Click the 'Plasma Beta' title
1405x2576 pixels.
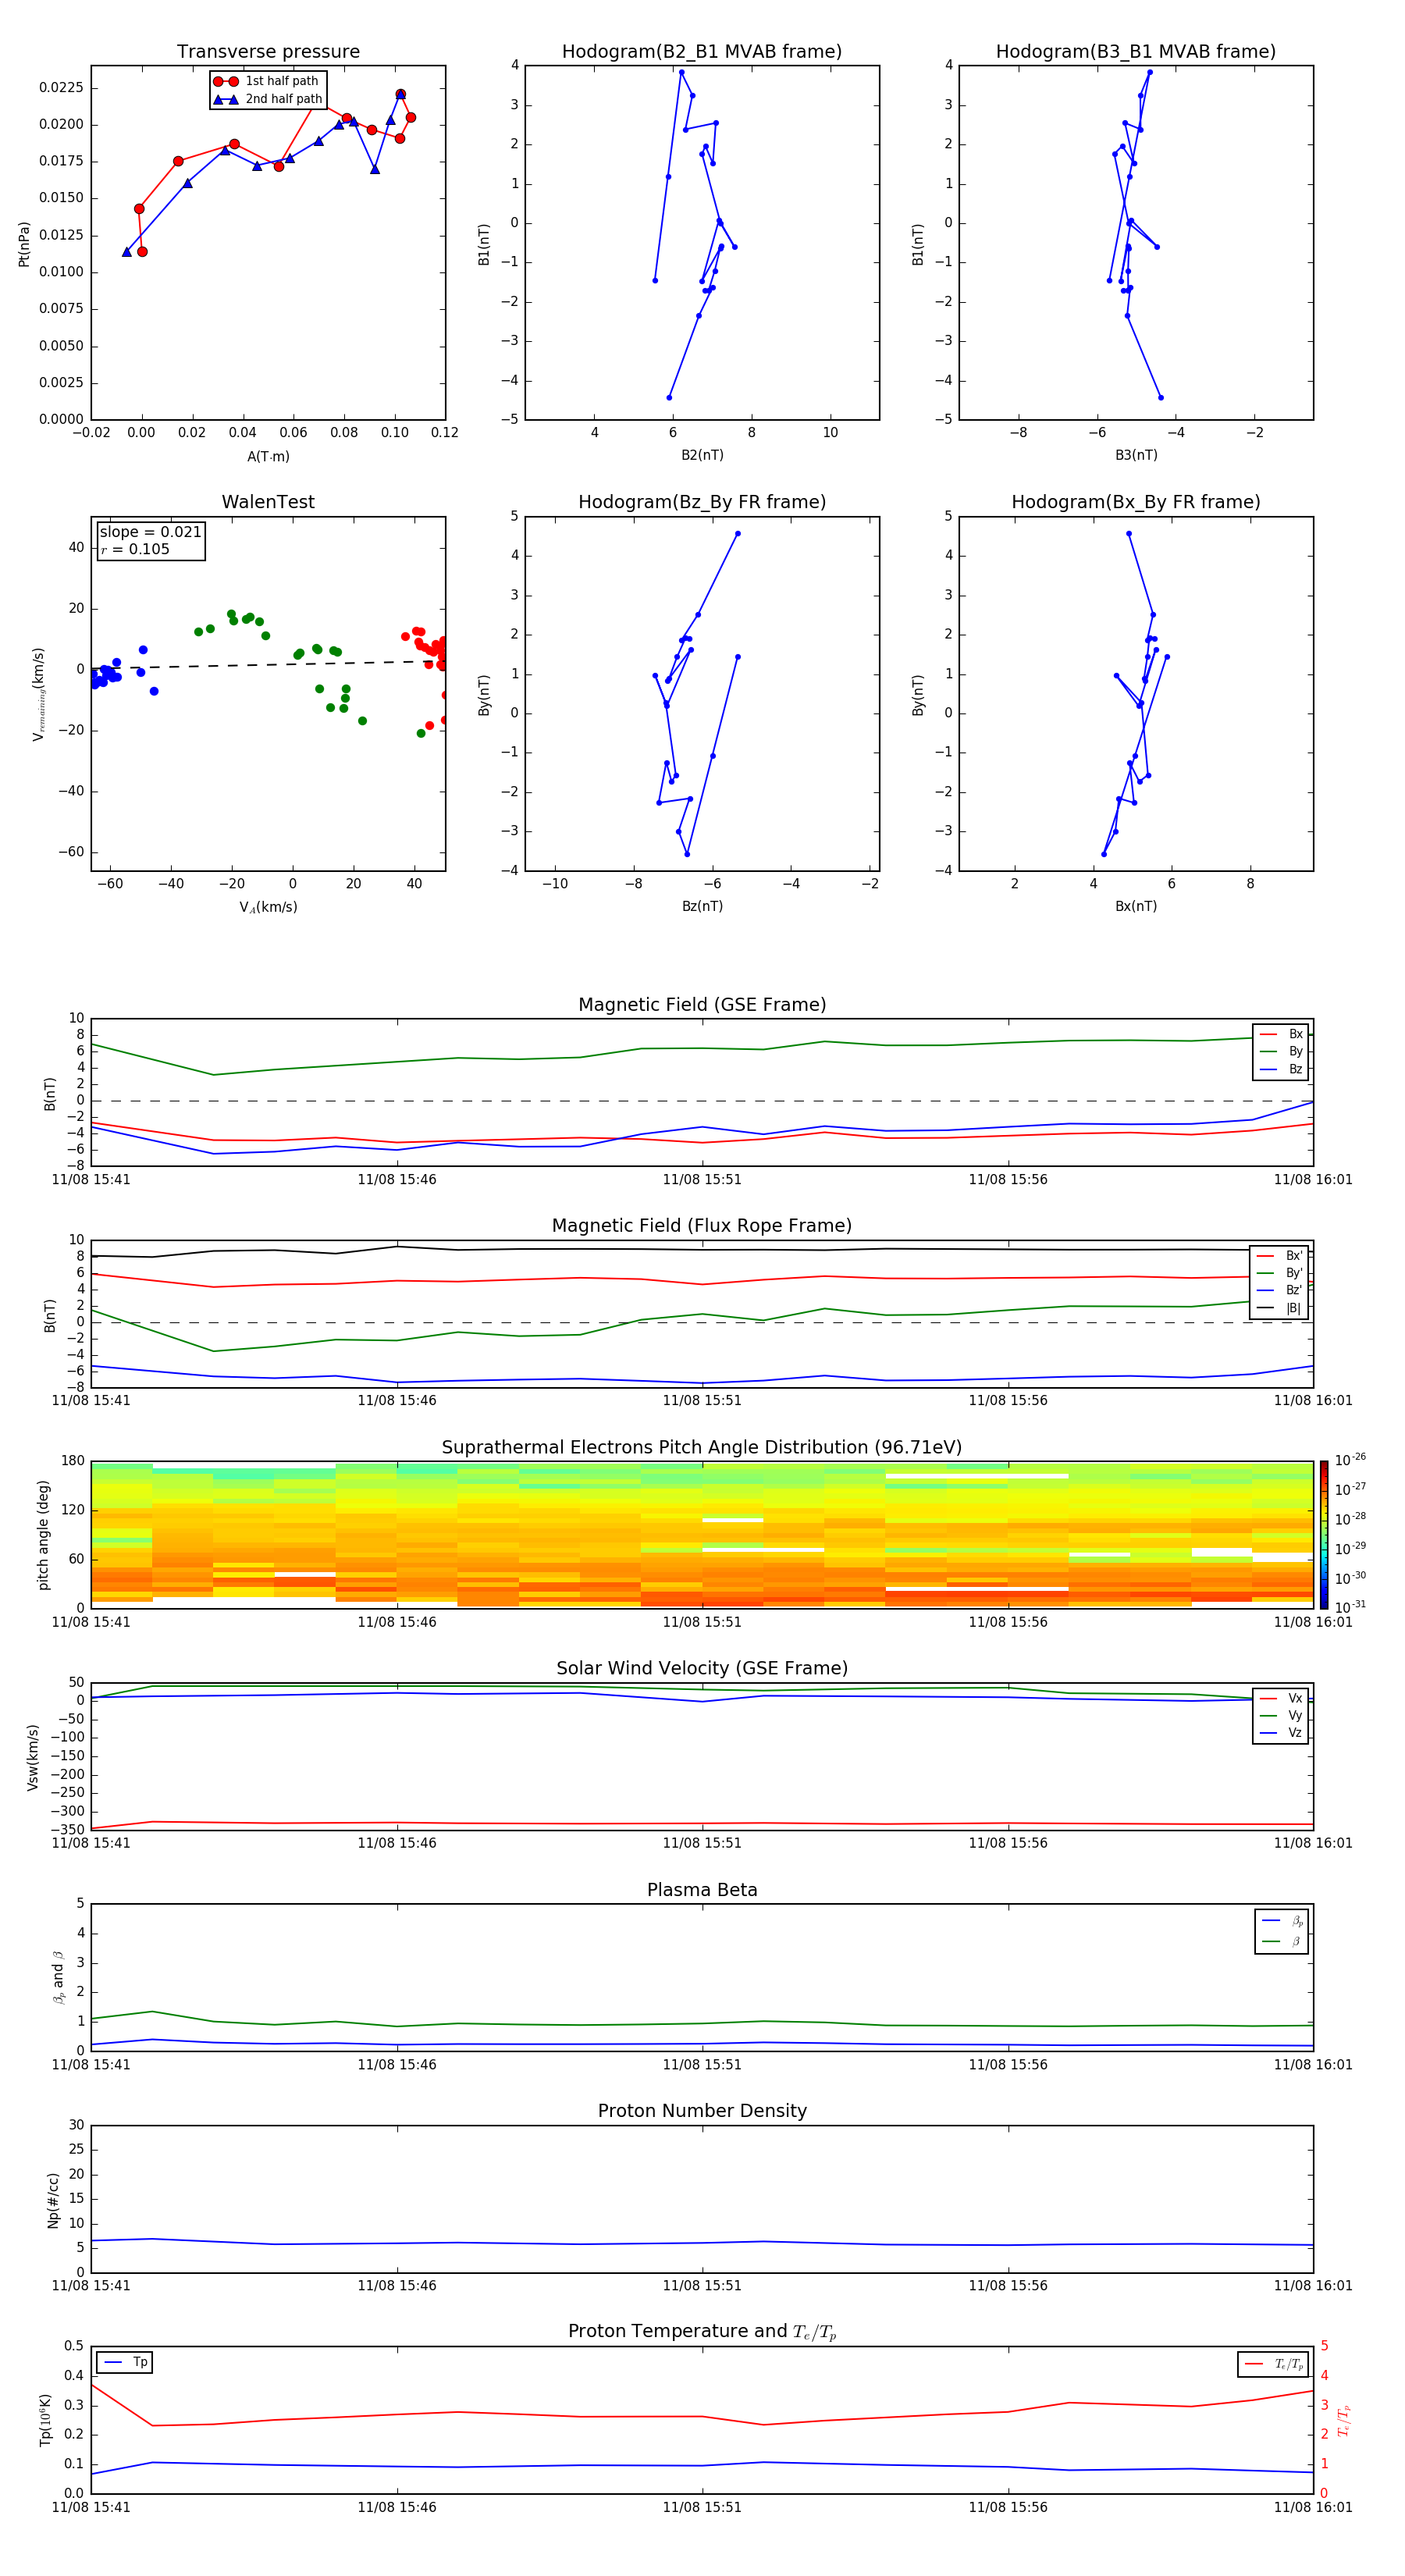pos(702,1890)
